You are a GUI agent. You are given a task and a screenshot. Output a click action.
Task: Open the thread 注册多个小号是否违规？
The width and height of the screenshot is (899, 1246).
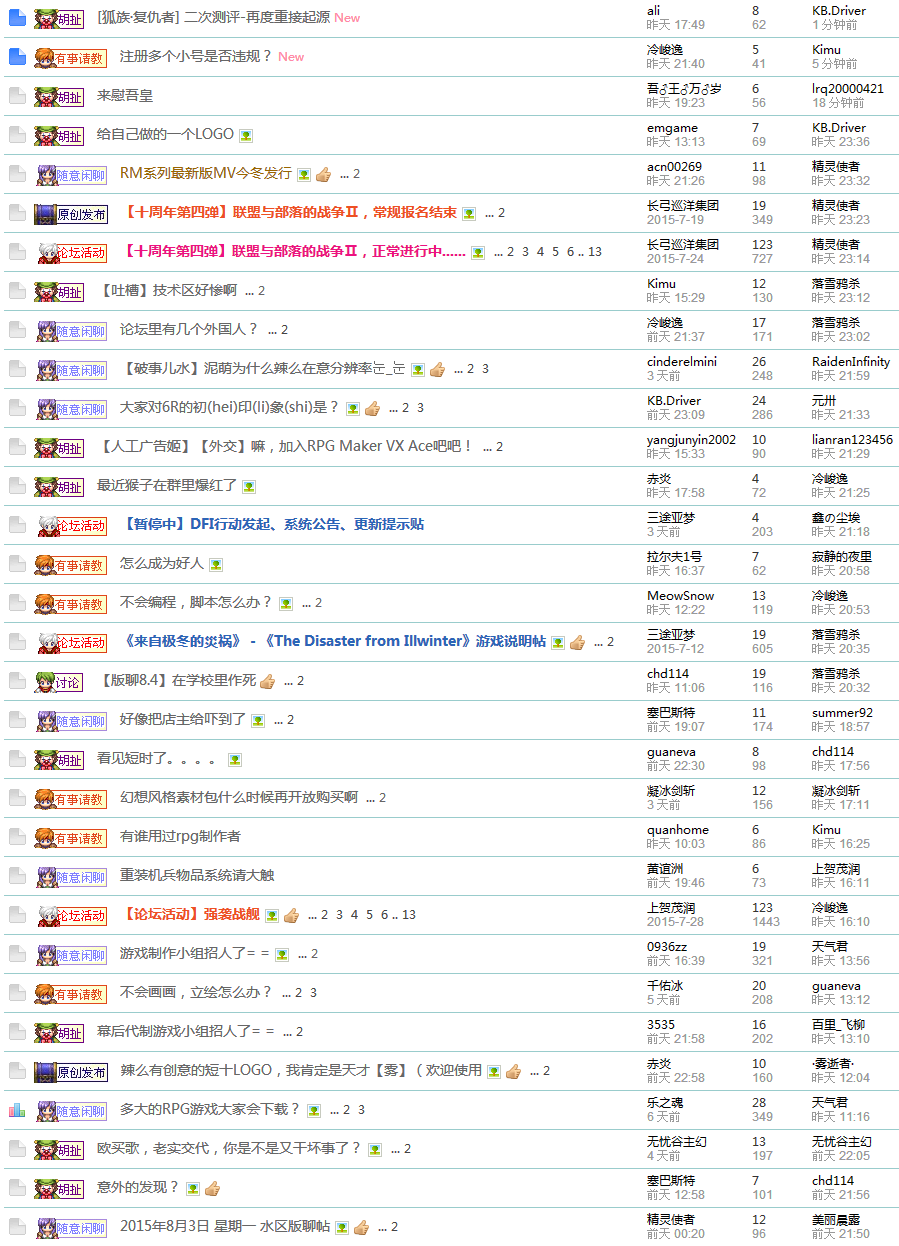(x=196, y=57)
